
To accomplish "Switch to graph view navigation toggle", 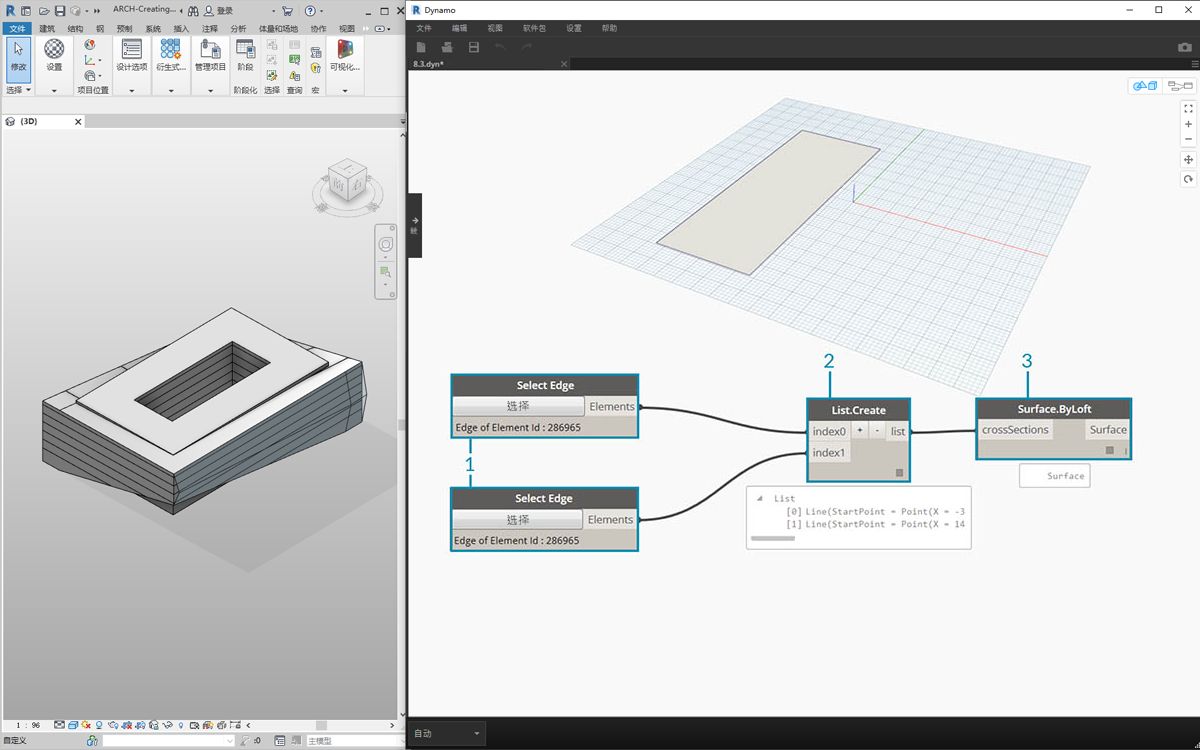I will pyautogui.click(x=1180, y=86).
